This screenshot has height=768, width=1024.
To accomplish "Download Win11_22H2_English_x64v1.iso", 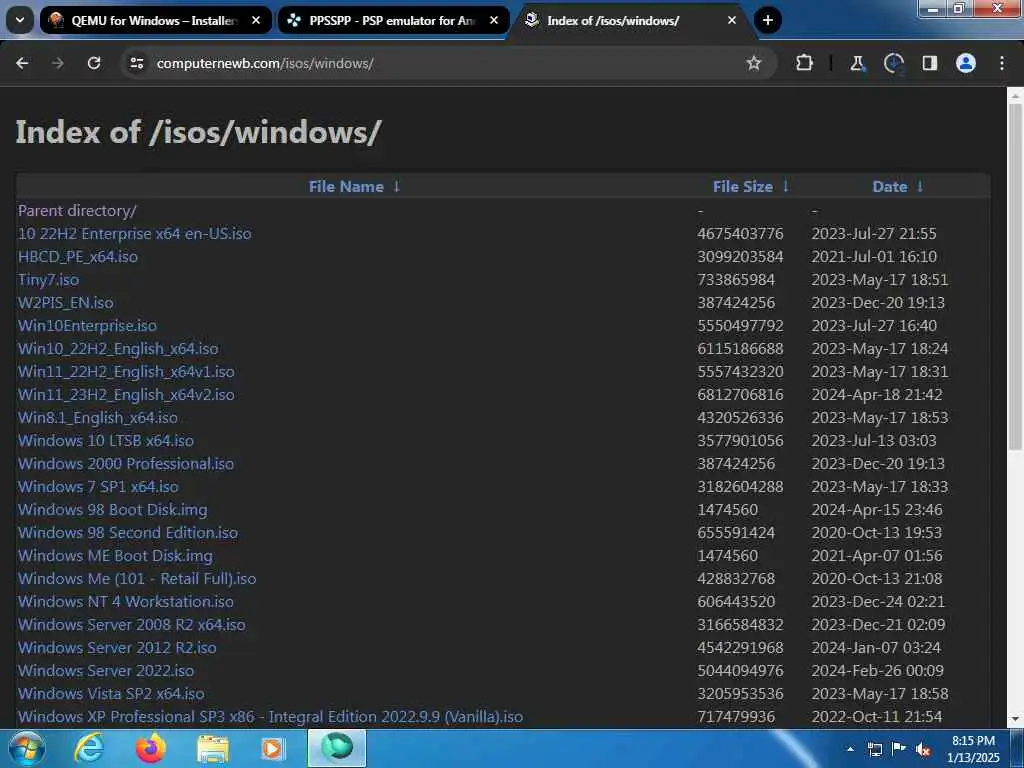I will (x=126, y=372).
